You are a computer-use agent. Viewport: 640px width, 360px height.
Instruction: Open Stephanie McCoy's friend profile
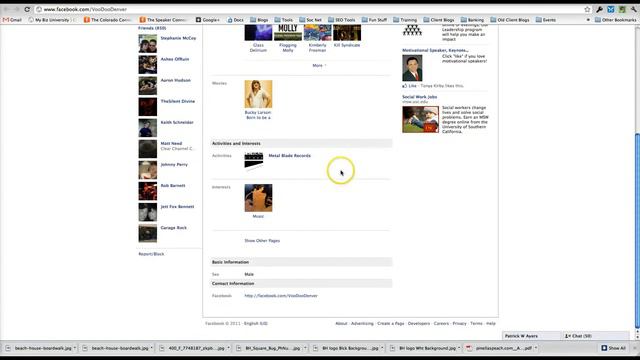click(178, 38)
